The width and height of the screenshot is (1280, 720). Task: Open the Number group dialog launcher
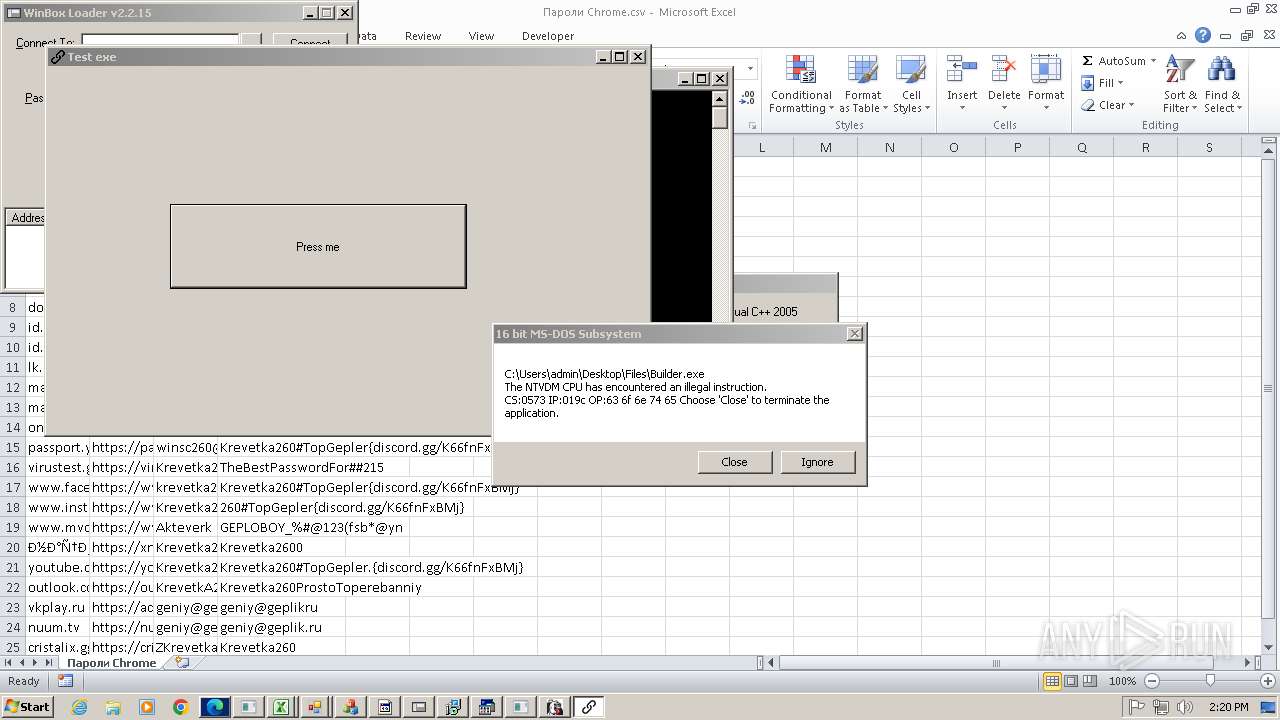(752, 125)
